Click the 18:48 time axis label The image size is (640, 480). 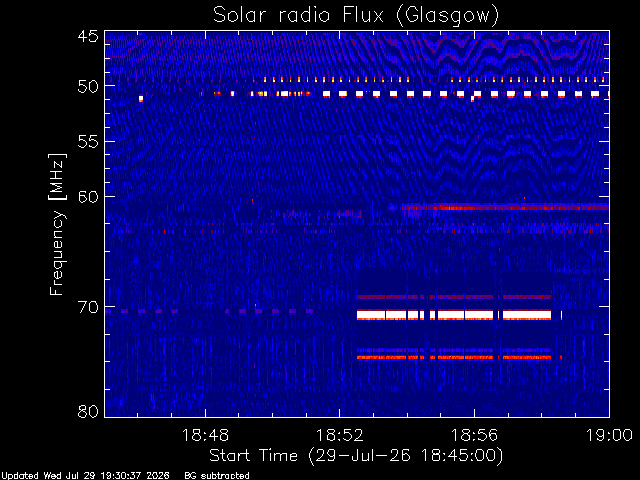coord(205,435)
